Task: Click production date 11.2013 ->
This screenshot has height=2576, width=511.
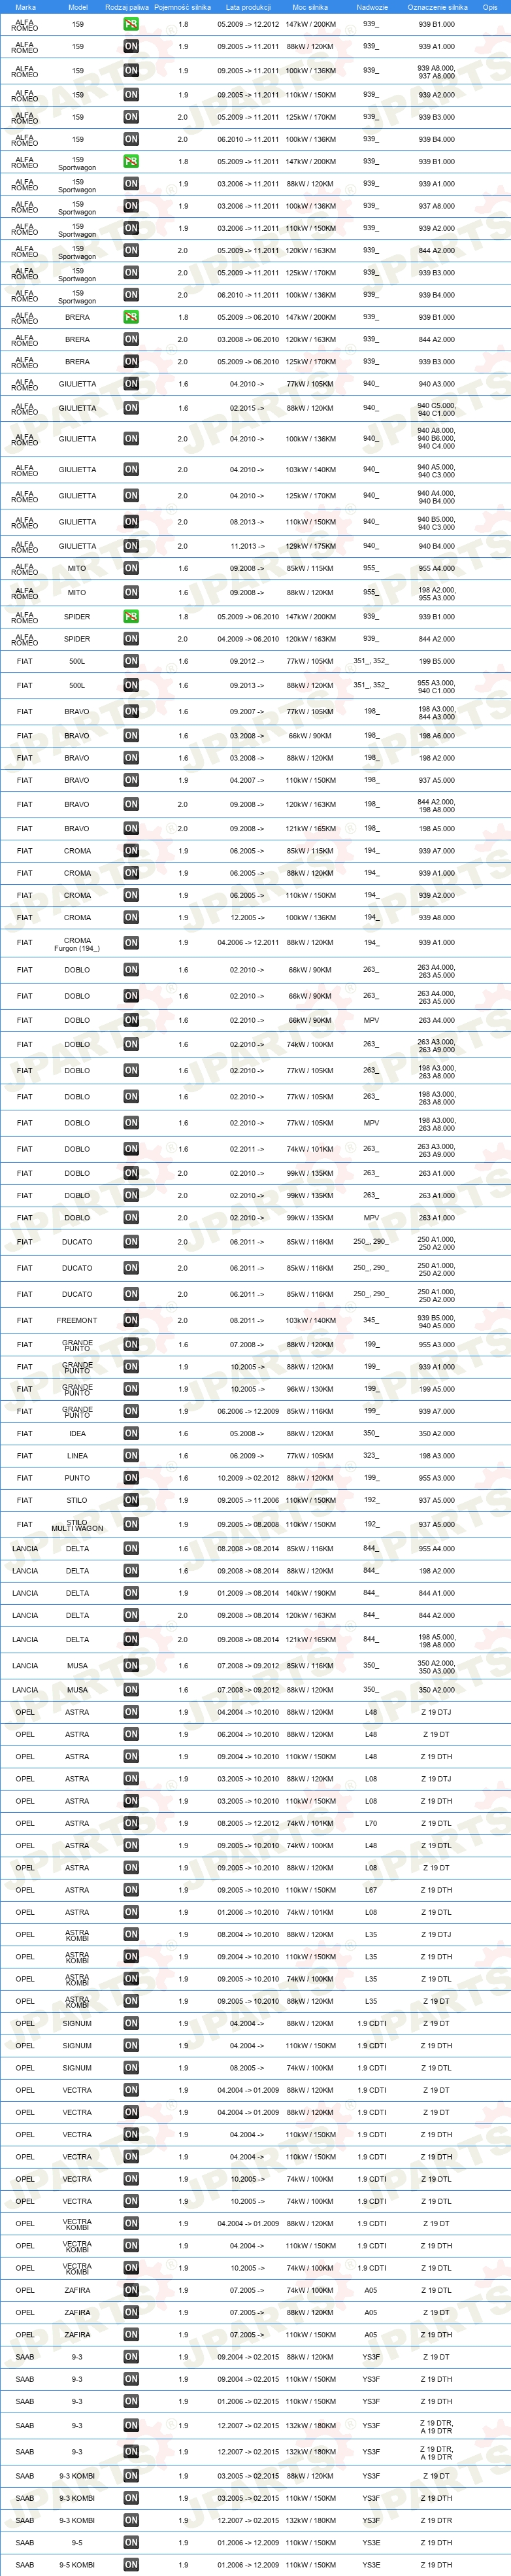Action: [x=247, y=546]
